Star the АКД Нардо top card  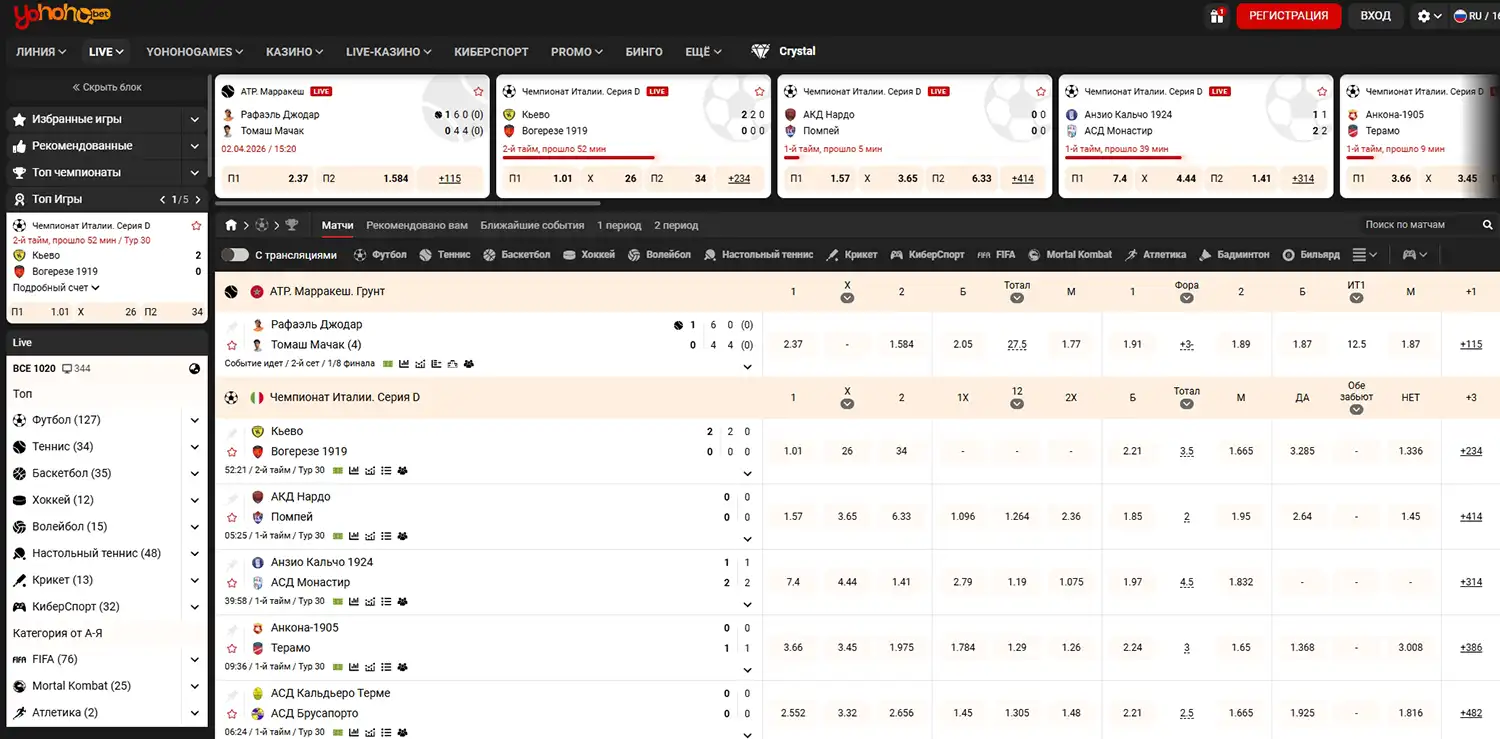pyautogui.click(x=1041, y=91)
